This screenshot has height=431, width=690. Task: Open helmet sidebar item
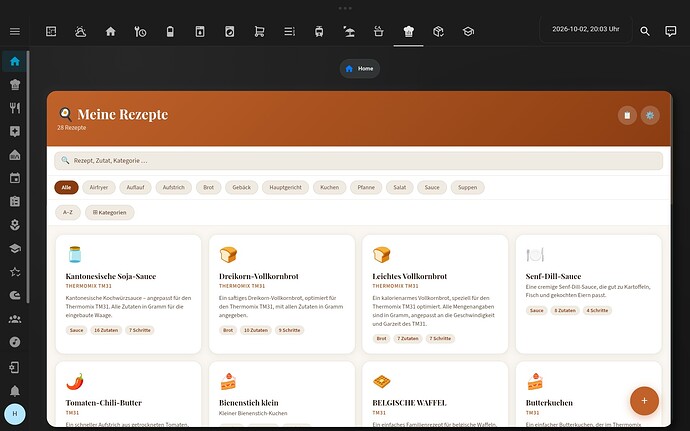point(15,295)
